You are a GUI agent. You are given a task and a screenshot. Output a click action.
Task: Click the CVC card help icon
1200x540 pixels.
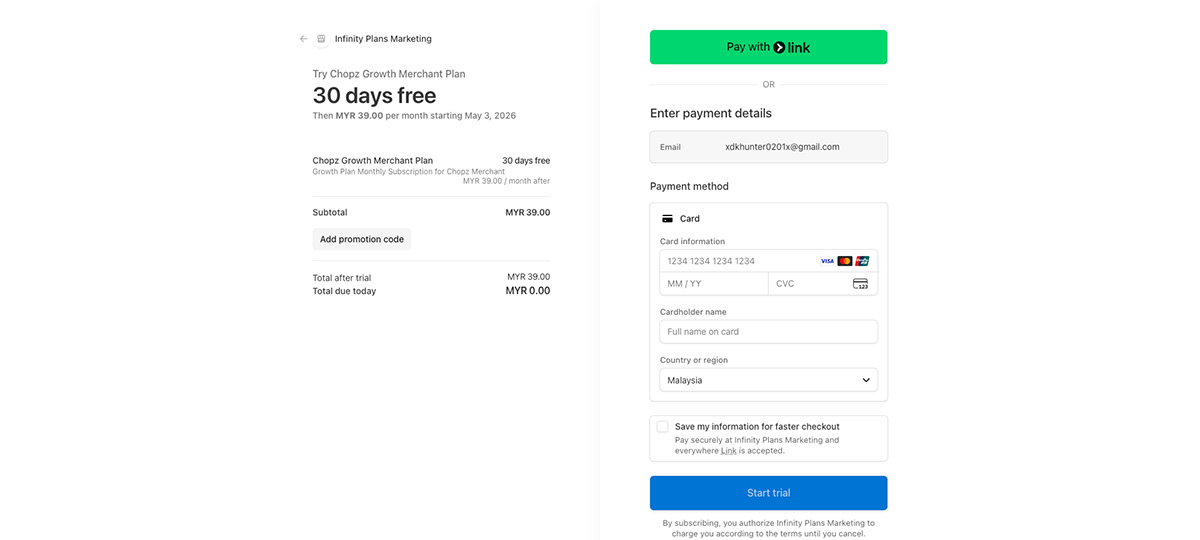[860, 284]
